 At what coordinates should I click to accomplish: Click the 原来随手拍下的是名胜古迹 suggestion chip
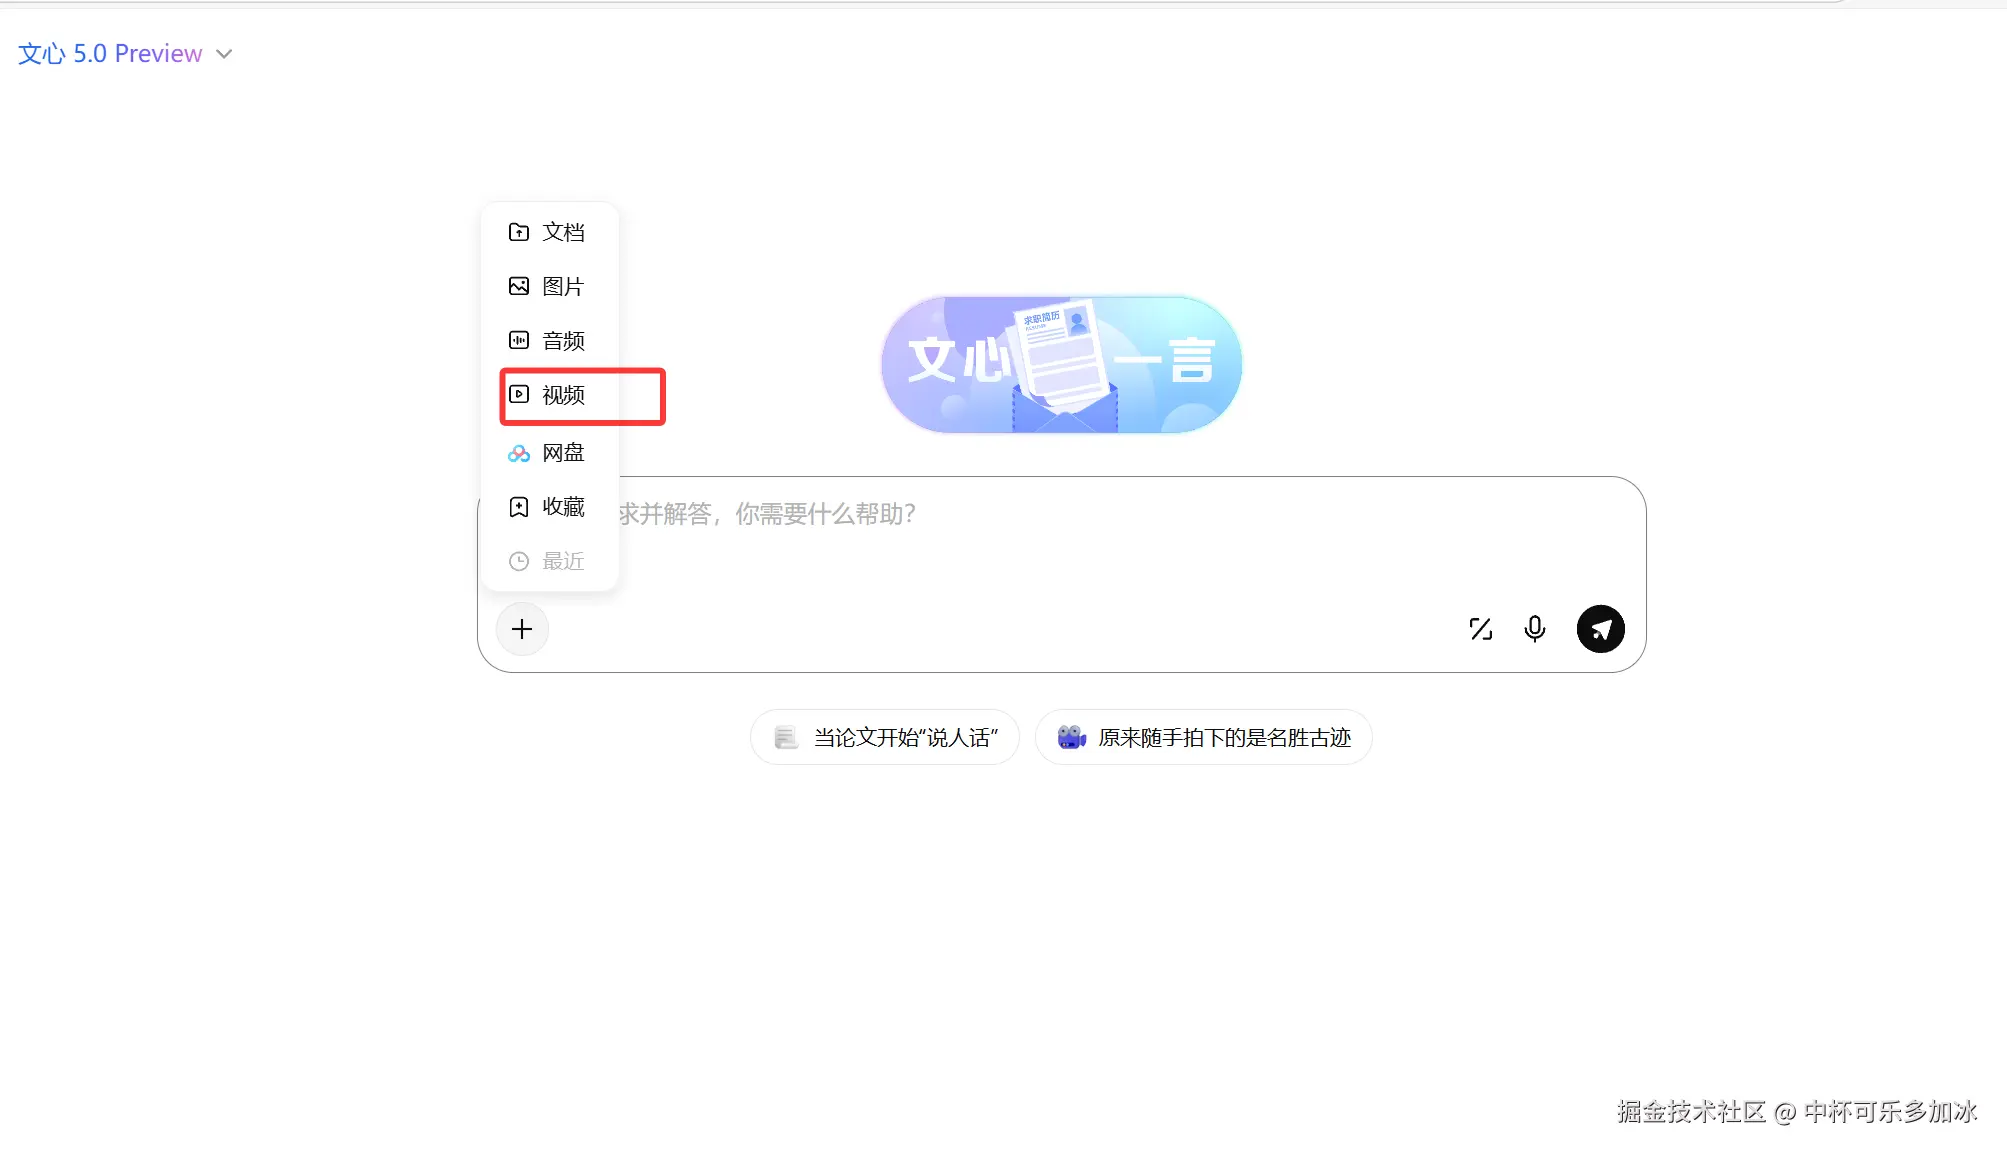click(x=1204, y=738)
